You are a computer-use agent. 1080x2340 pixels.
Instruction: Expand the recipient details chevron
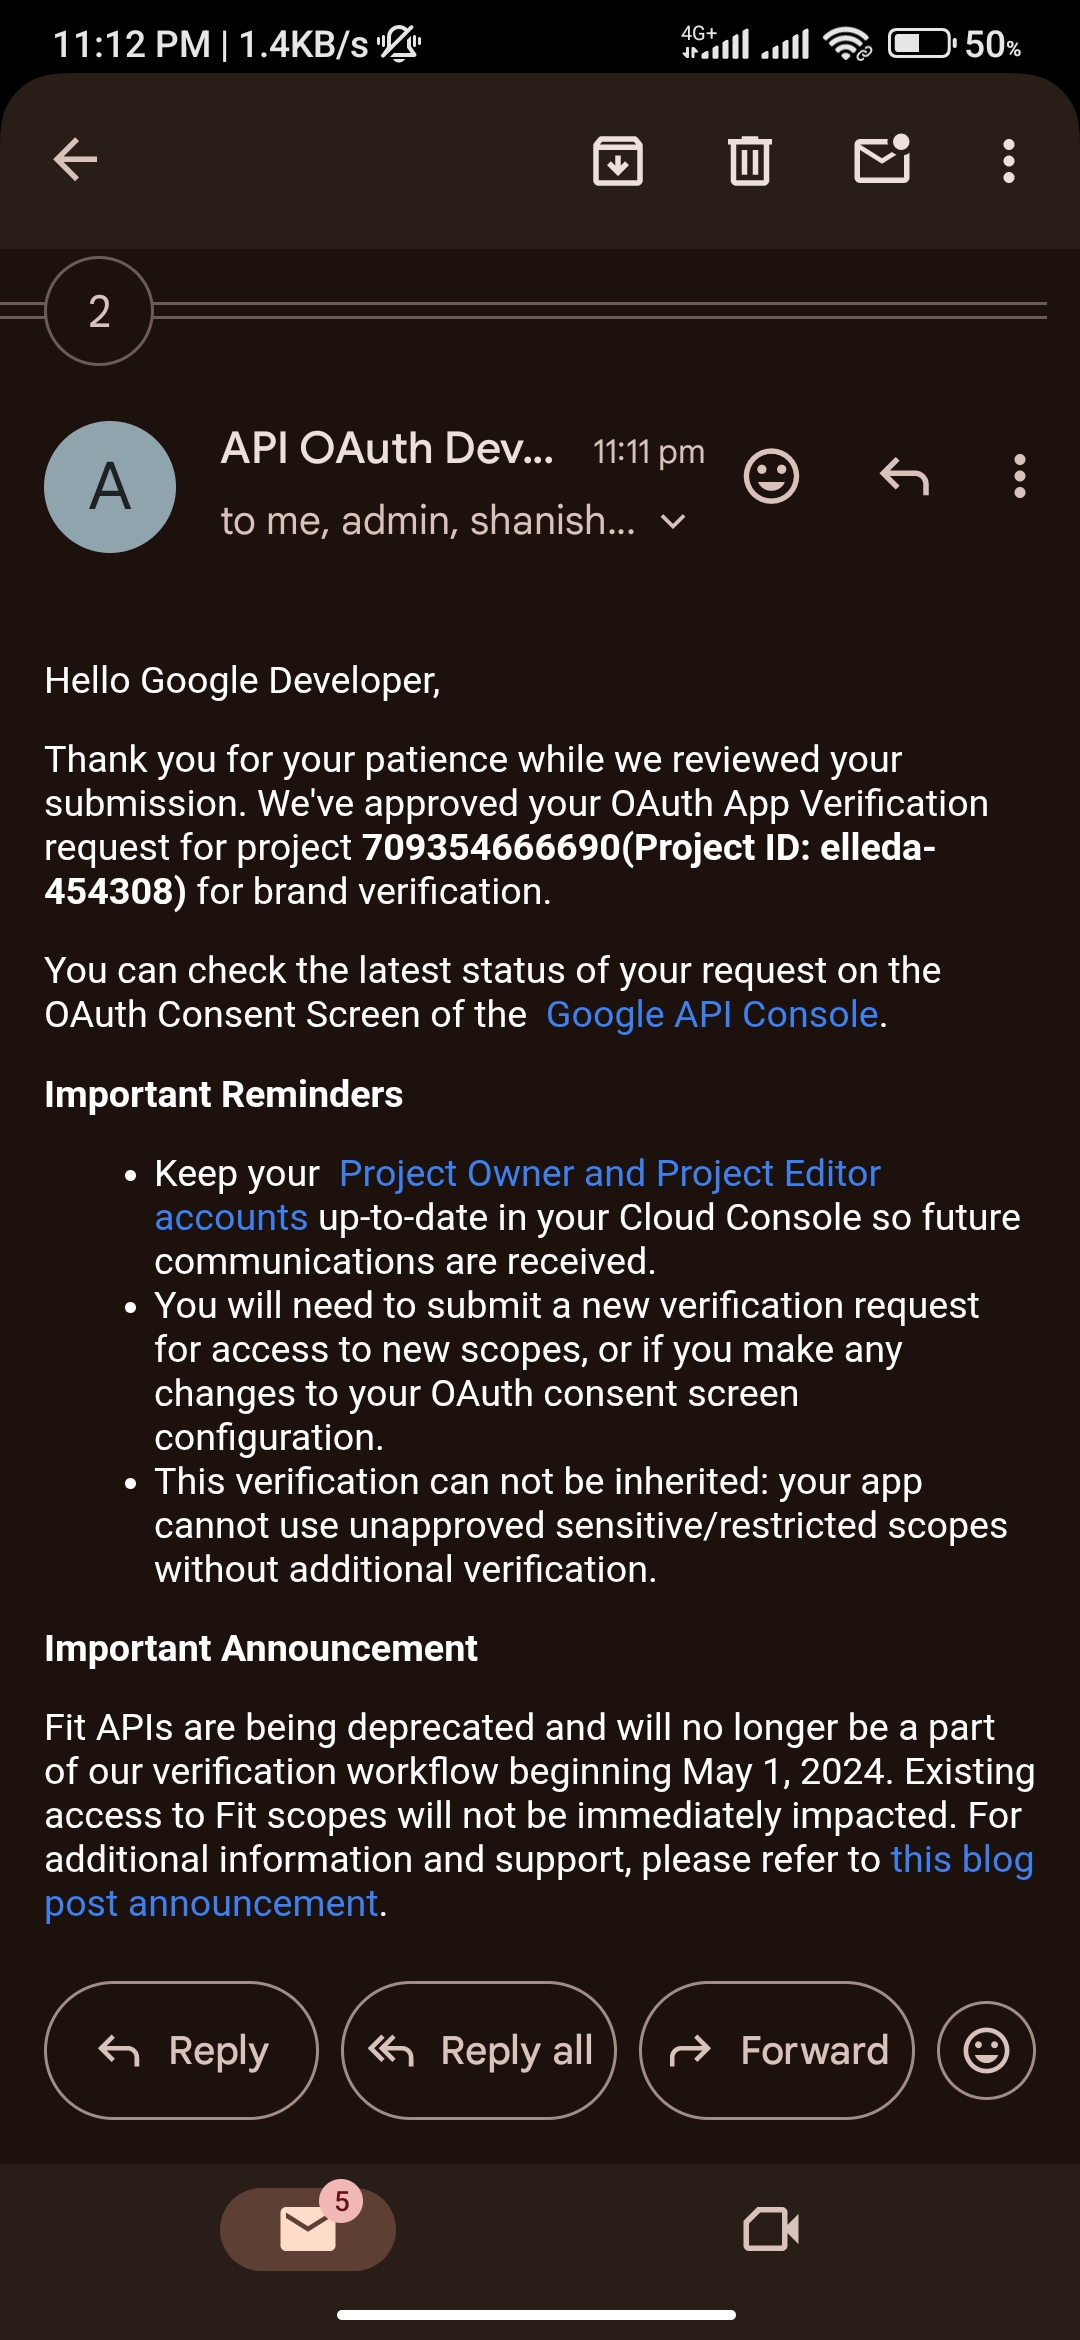tap(674, 522)
